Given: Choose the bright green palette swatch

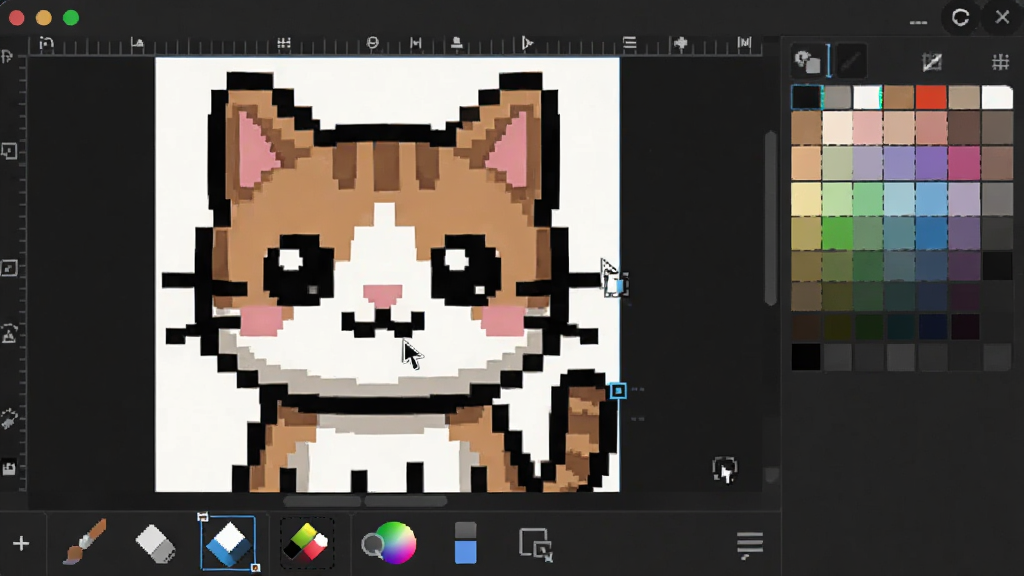Looking at the screenshot, I should [837, 233].
